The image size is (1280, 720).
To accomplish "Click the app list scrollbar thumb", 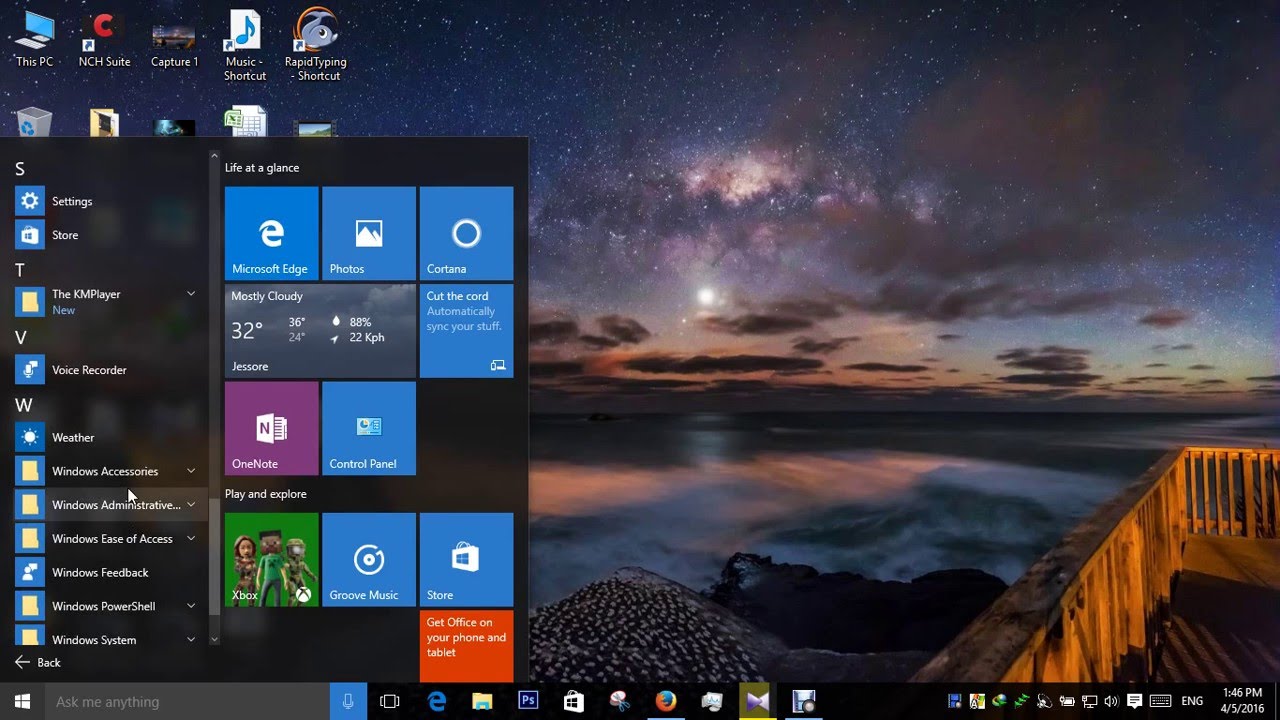I will tap(214, 555).
